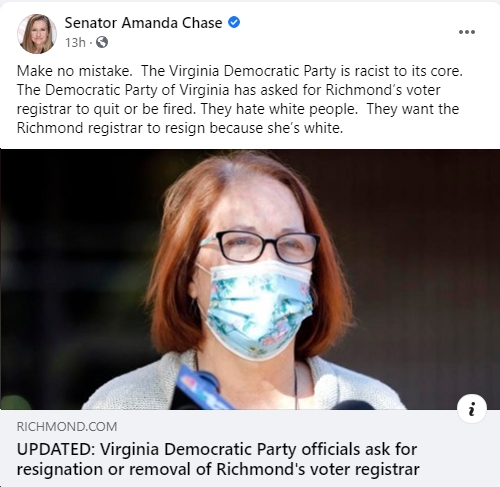Click the info "i" button on the article image
The width and height of the screenshot is (500, 487).
point(472,409)
